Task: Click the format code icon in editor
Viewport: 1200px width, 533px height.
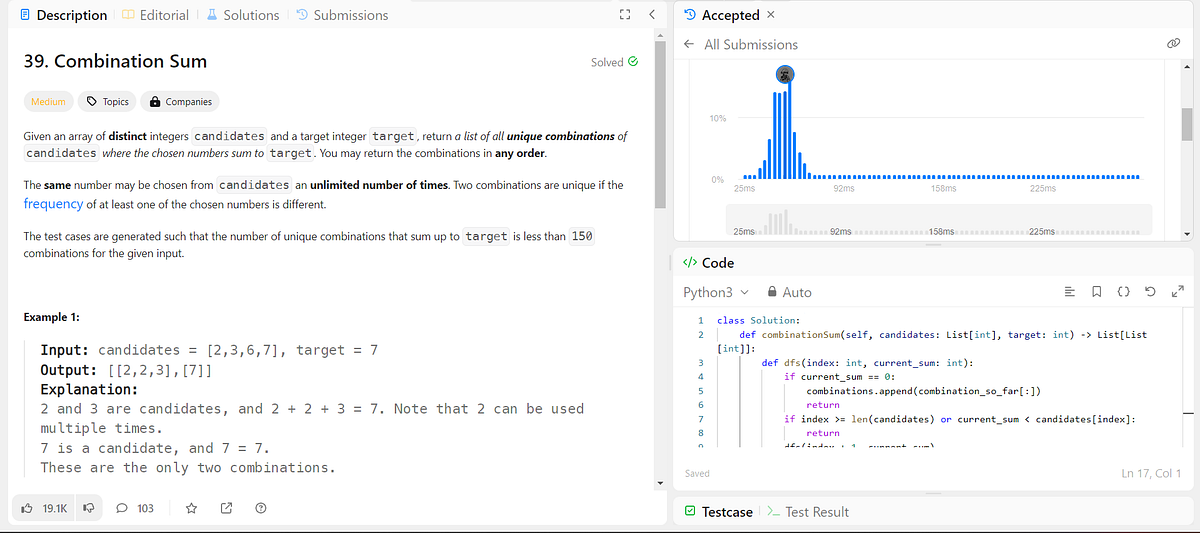Action: click(x=1069, y=292)
